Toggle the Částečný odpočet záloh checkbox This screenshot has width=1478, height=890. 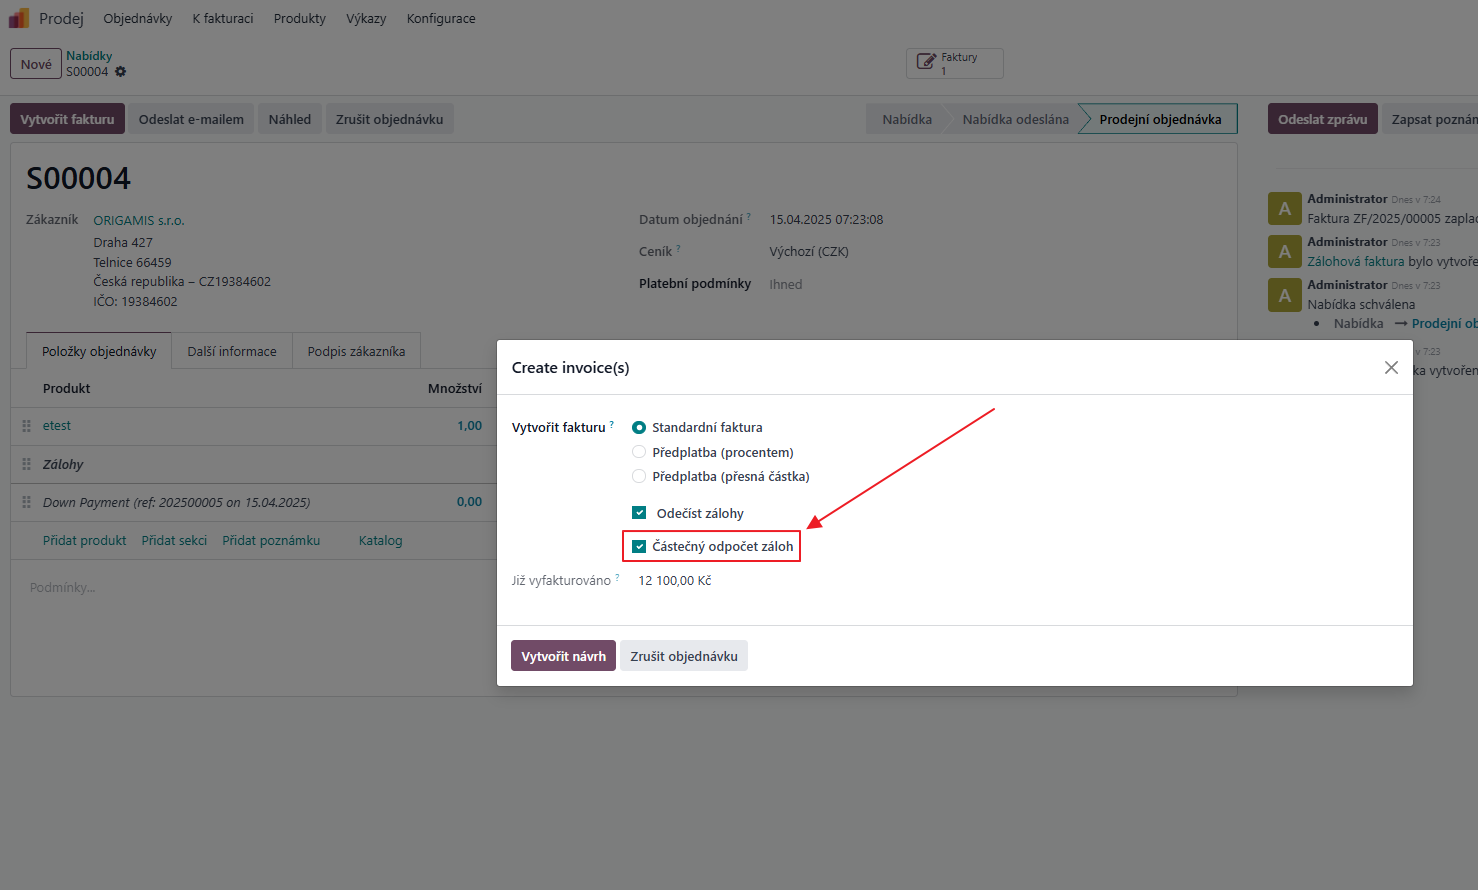pyautogui.click(x=639, y=546)
